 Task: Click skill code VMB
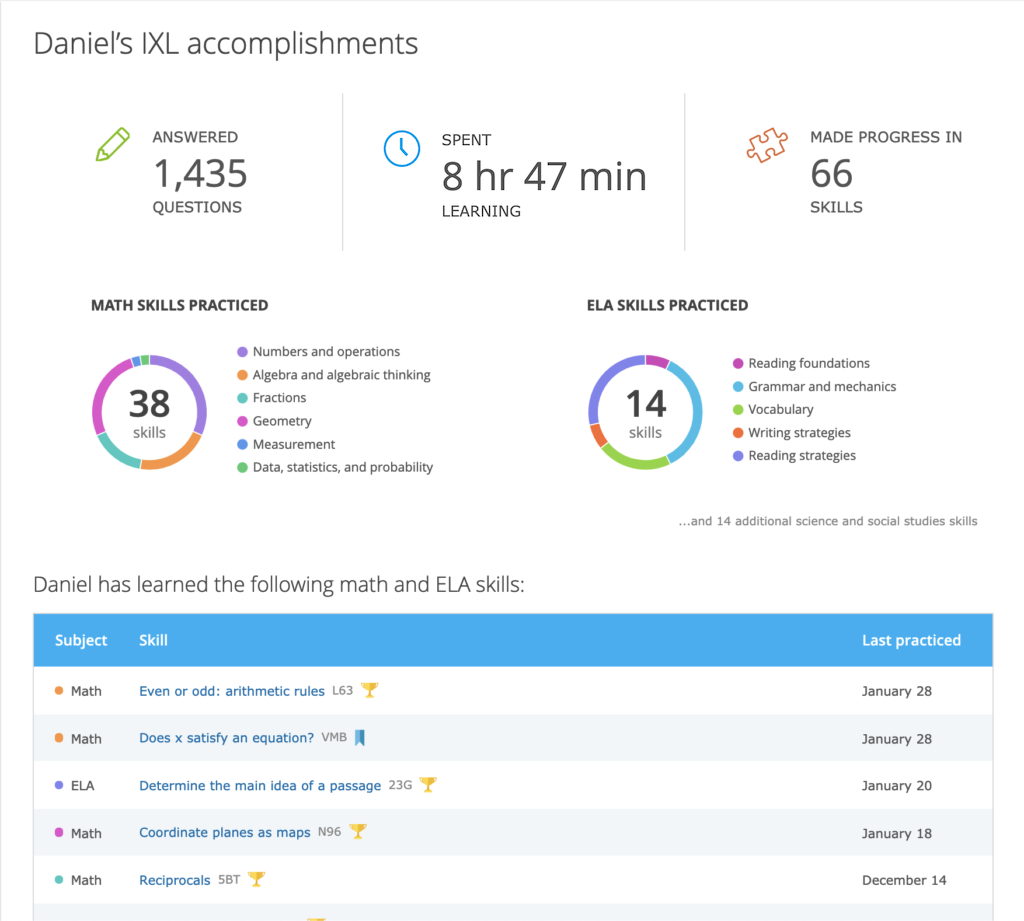(334, 737)
